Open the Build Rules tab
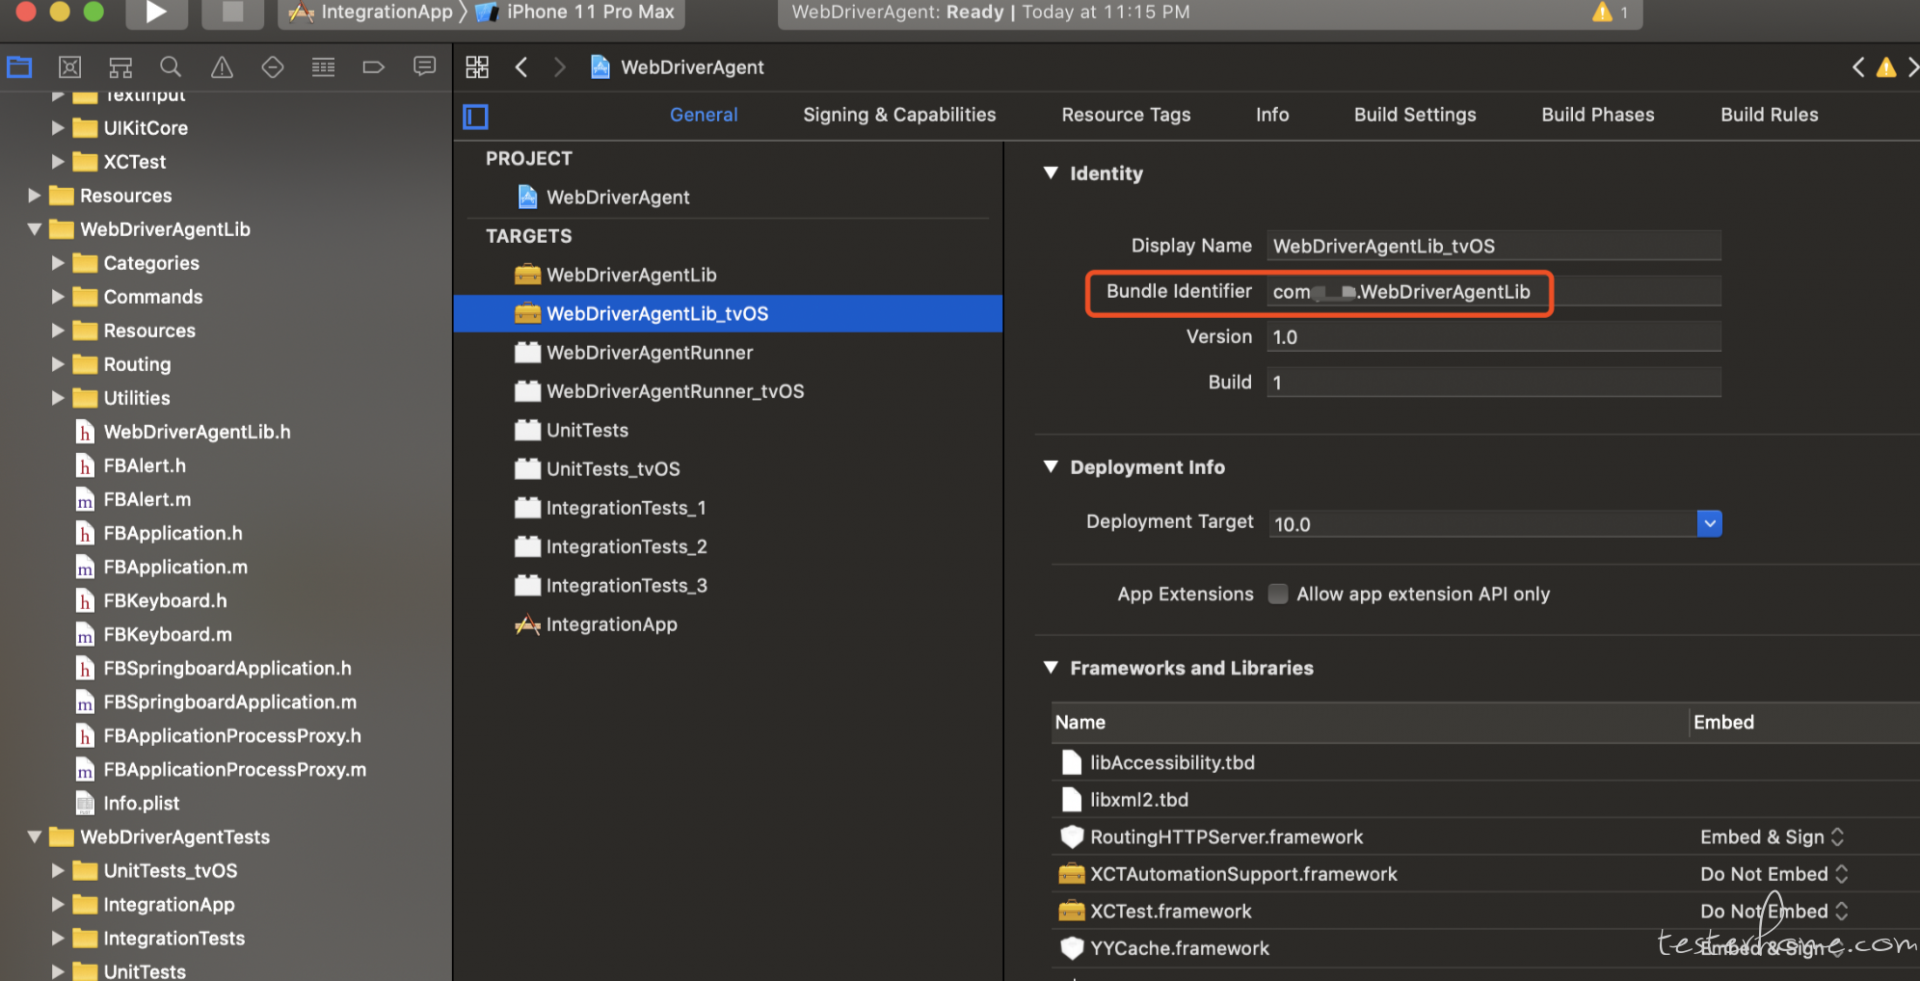The height and width of the screenshot is (981, 1920). point(1769,115)
